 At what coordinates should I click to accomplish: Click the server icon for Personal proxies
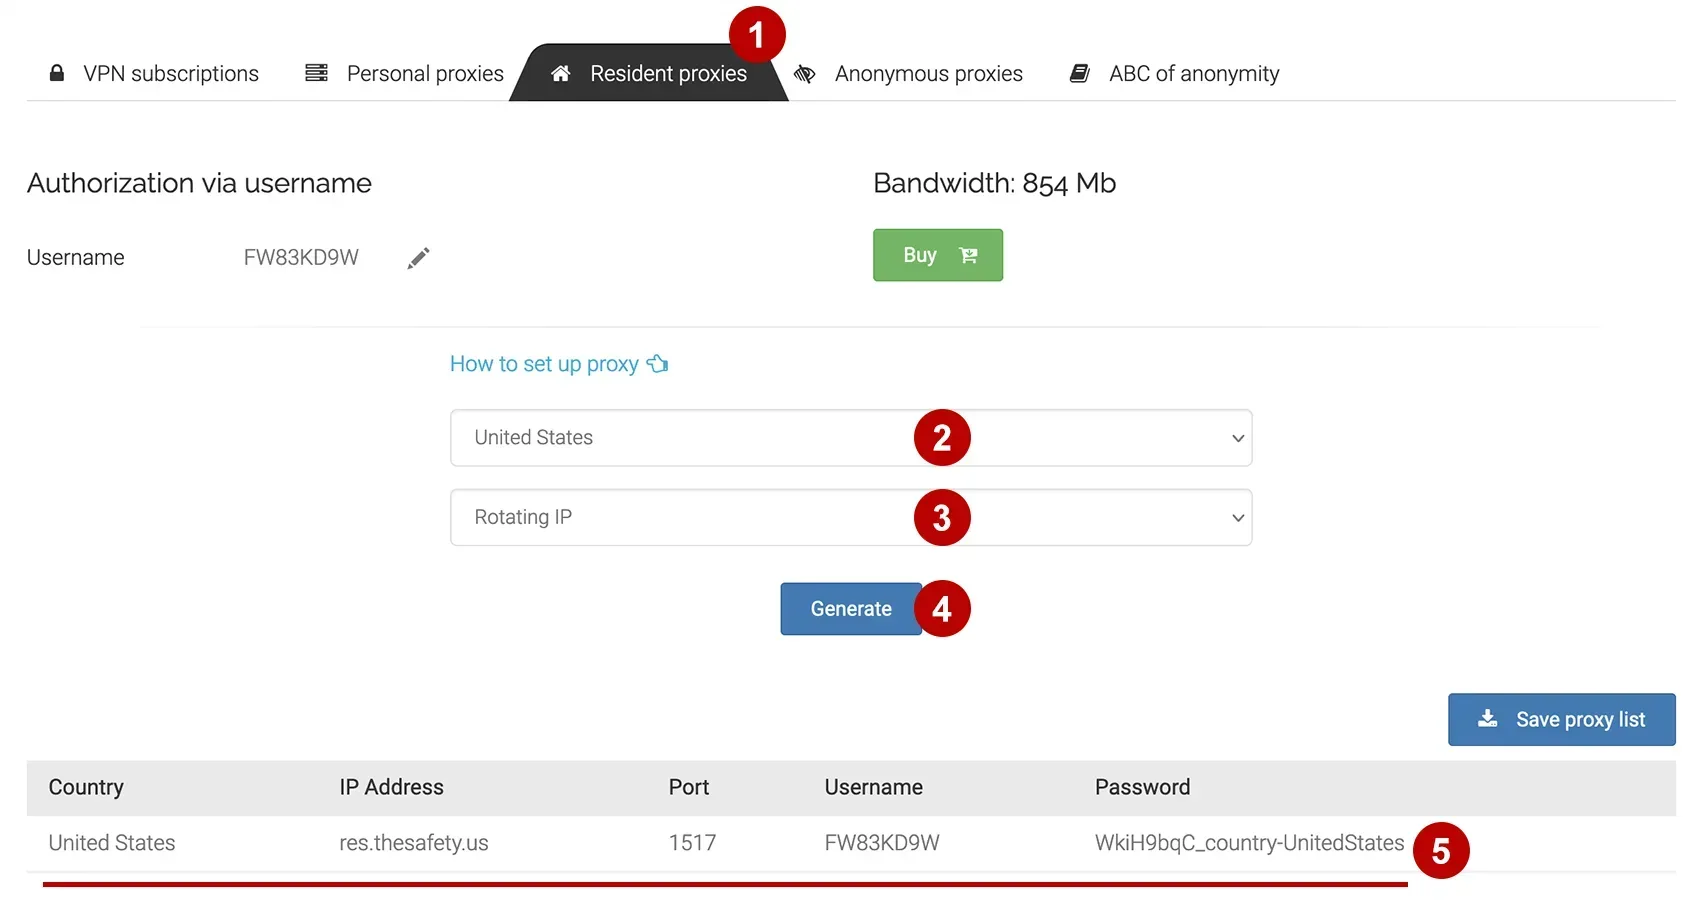[x=316, y=73]
